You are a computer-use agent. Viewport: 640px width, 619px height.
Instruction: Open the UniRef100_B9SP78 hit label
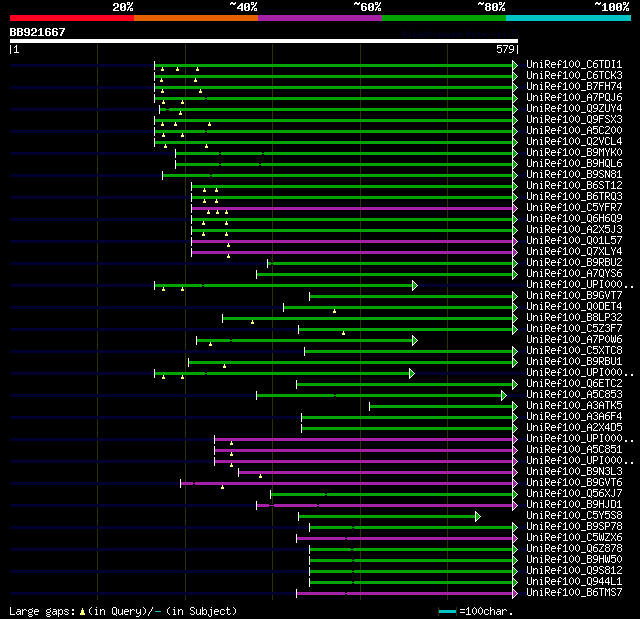coord(574,527)
